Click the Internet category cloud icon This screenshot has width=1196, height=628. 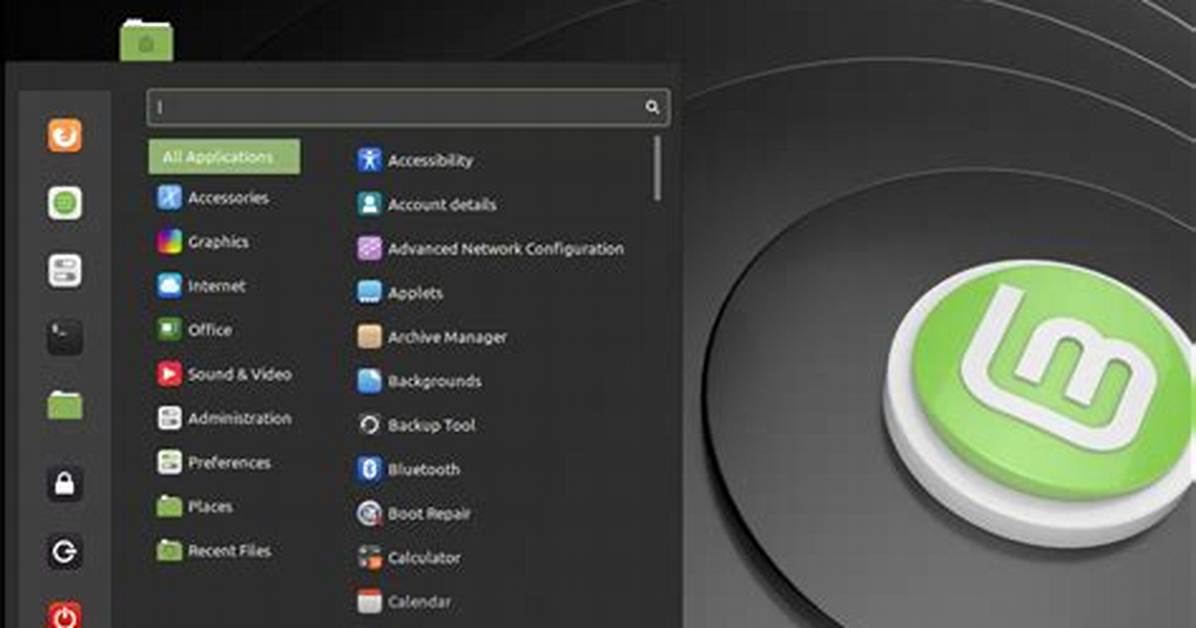(x=169, y=286)
